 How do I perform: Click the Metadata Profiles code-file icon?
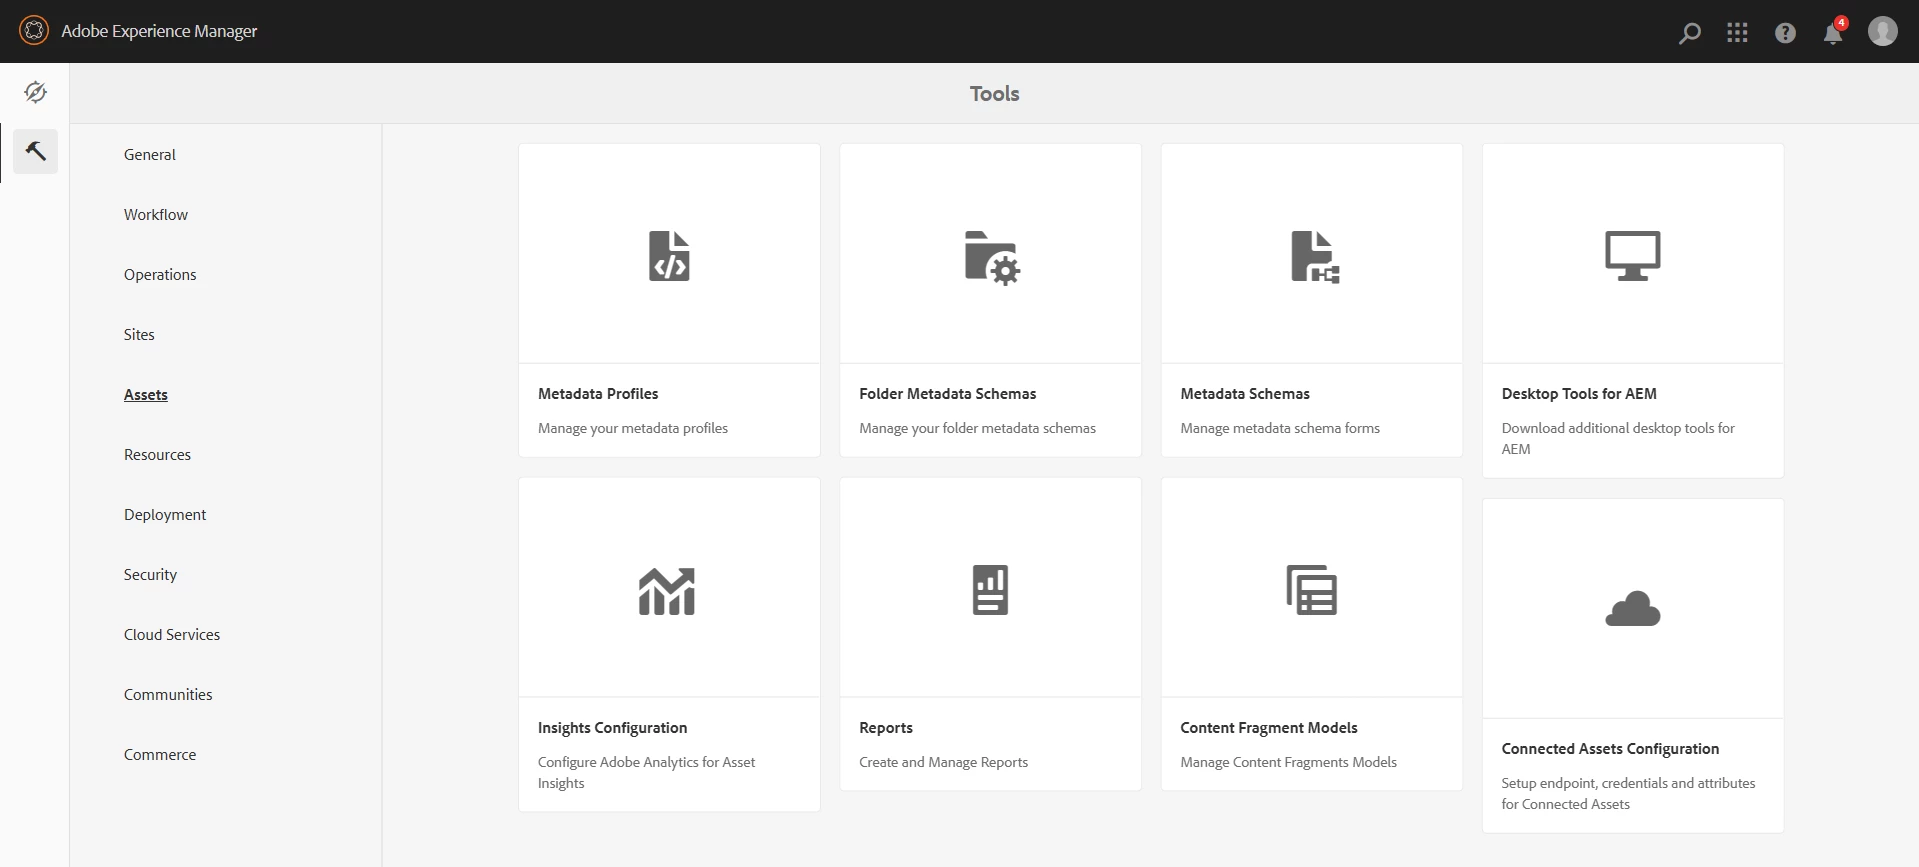pyautogui.click(x=669, y=256)
